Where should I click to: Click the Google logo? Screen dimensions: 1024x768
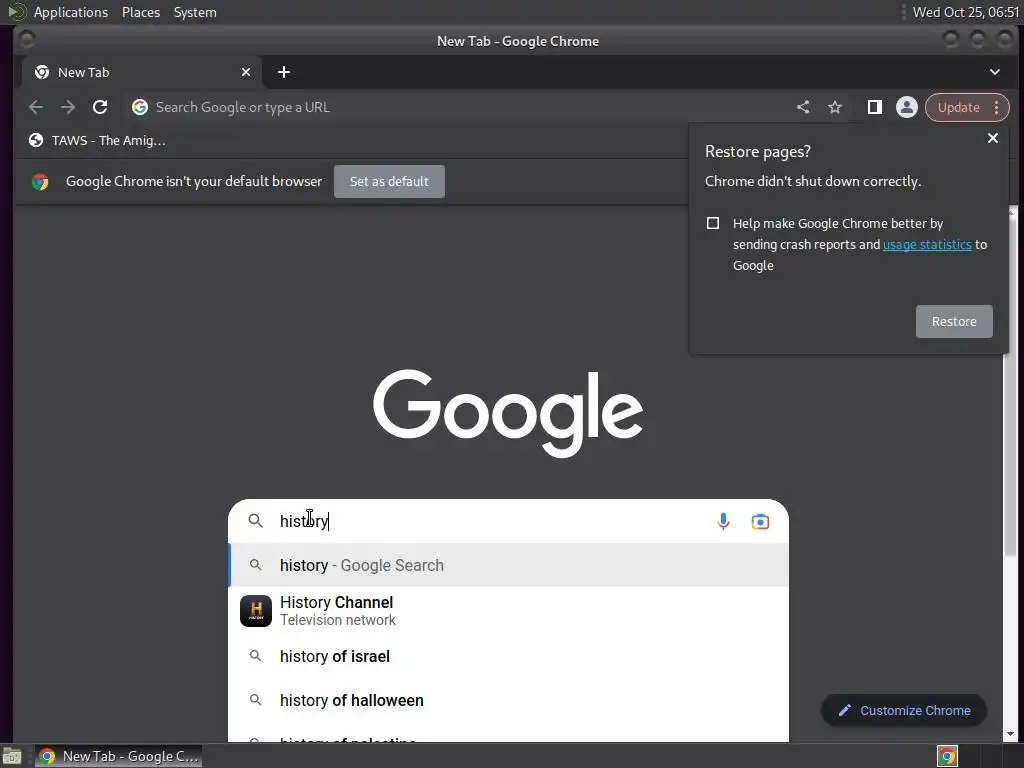coord(508,413)
